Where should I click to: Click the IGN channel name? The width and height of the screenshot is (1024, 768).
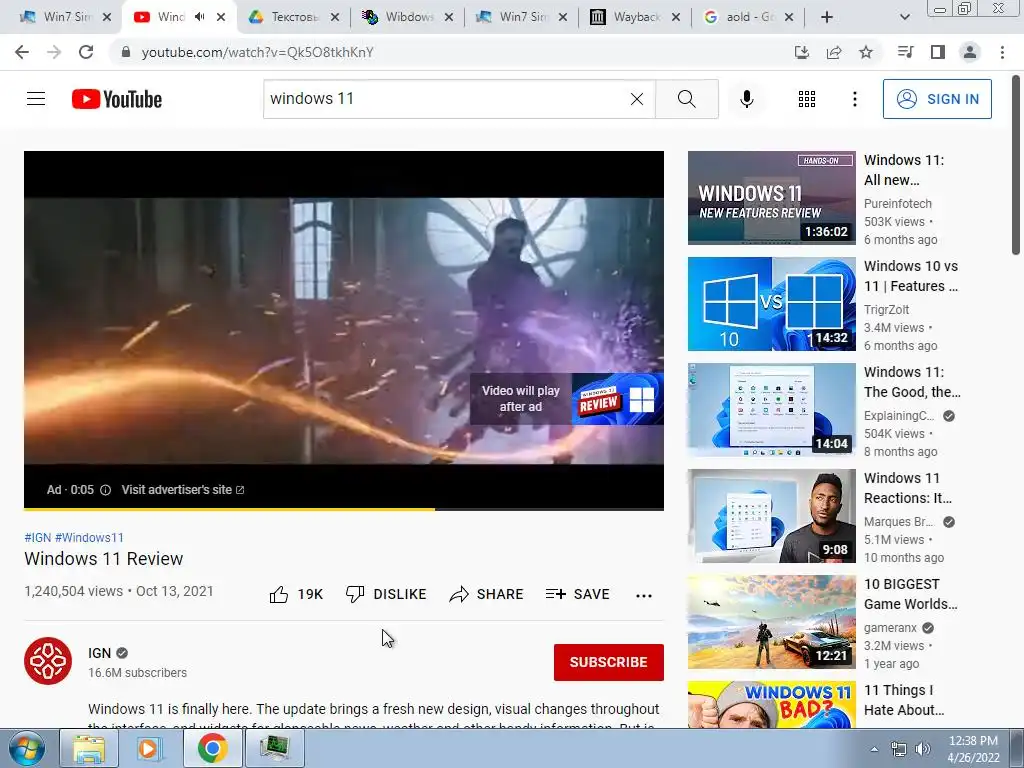click(99, 653)
